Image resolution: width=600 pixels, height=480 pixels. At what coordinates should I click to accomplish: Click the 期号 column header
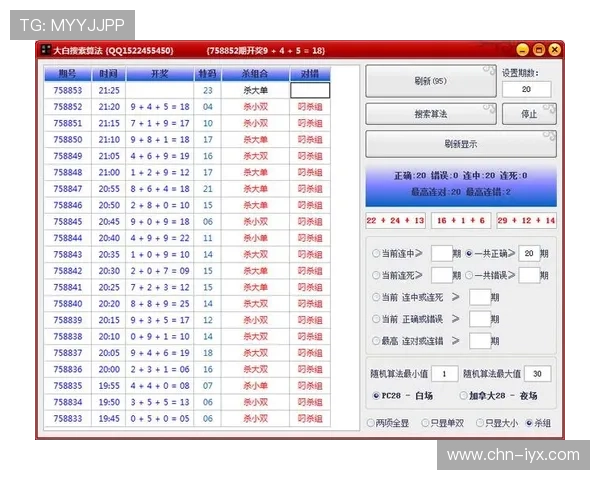[x=68, y=73]
